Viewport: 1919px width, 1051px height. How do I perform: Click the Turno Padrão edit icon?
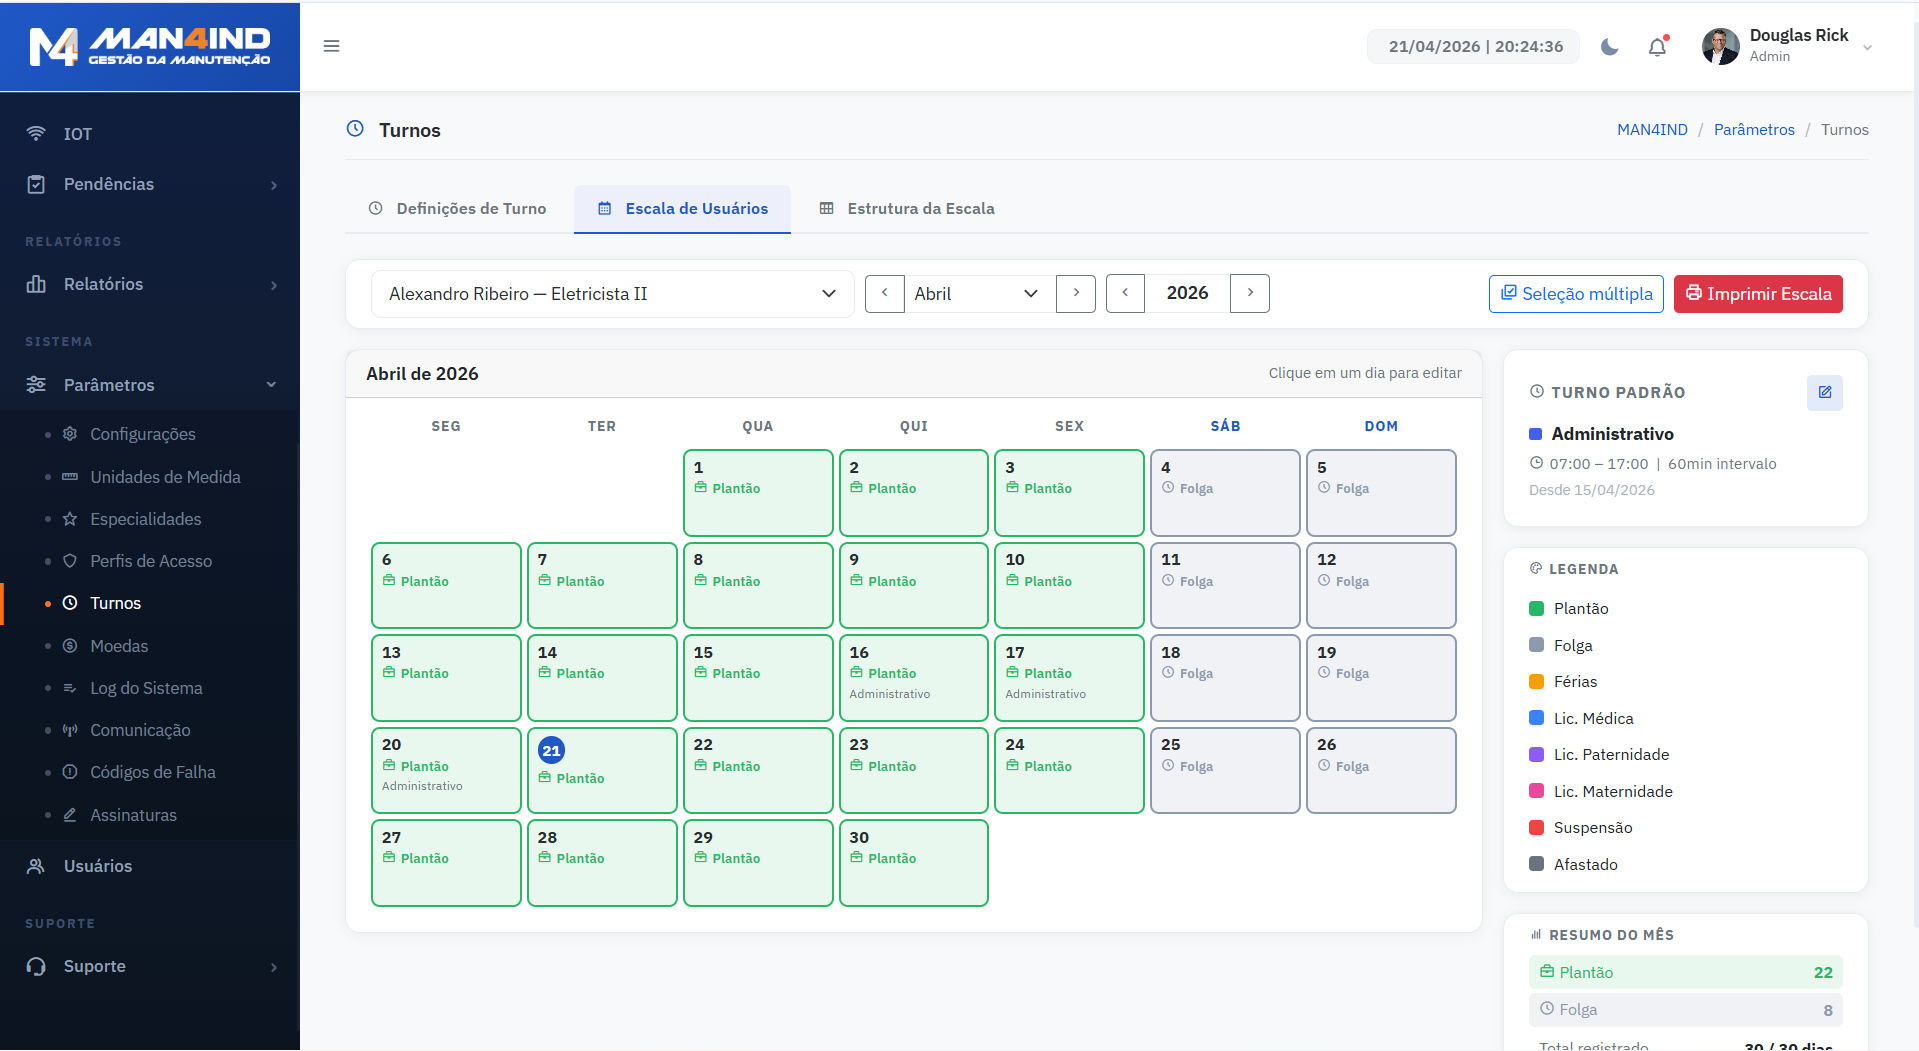coord(1824,392)
